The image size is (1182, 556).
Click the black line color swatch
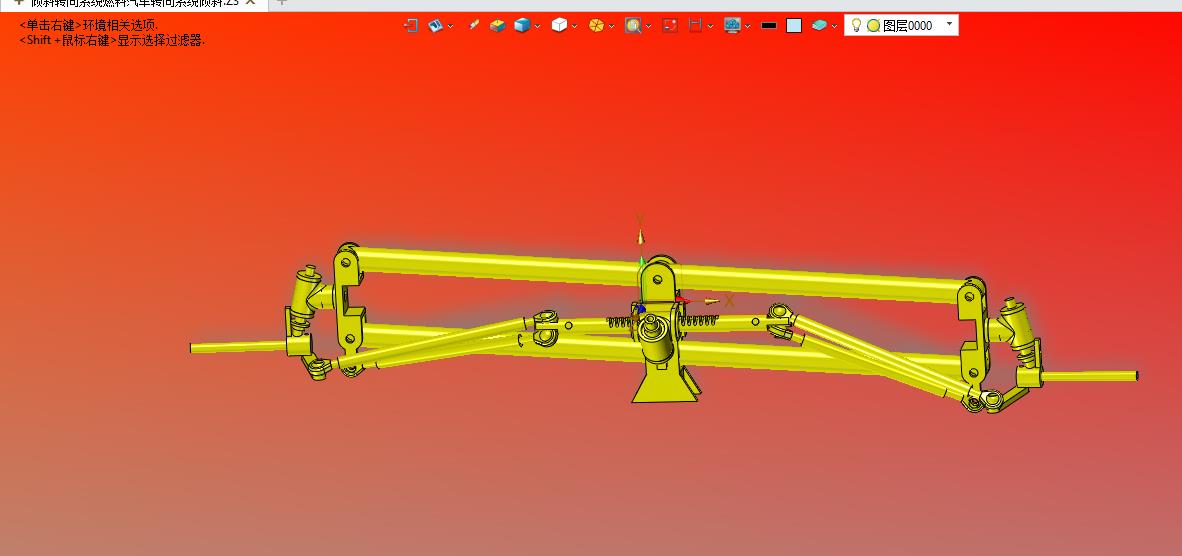click(x=769, y=26)
